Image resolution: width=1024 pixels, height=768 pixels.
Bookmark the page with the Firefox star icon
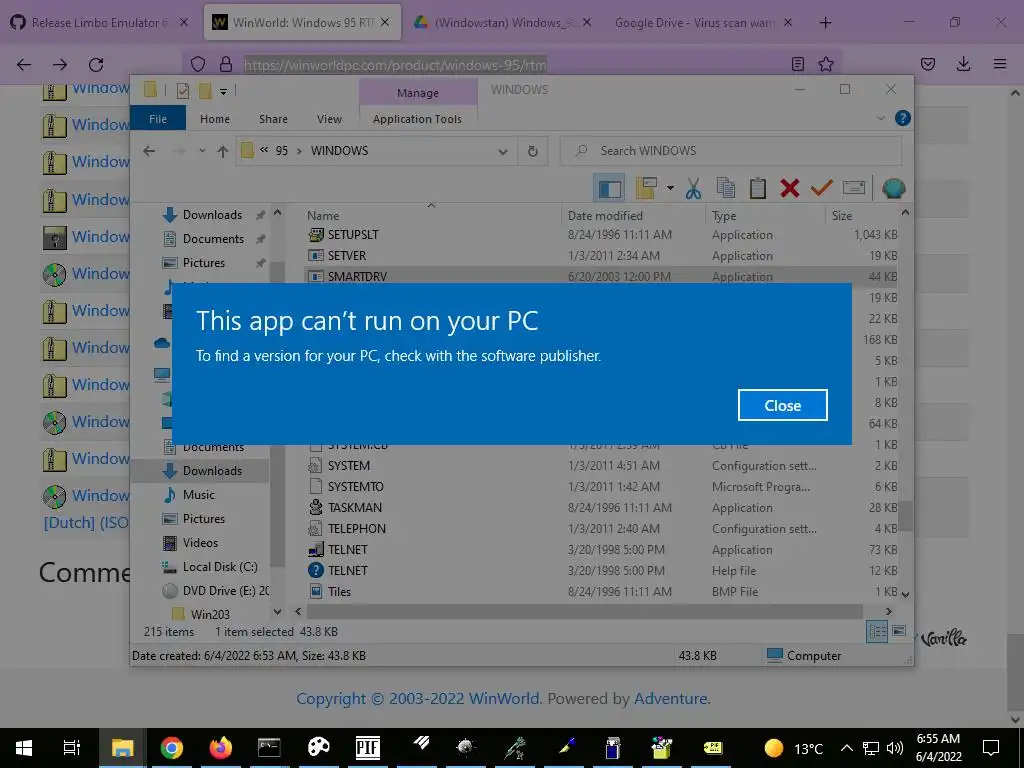coord(826,64)
